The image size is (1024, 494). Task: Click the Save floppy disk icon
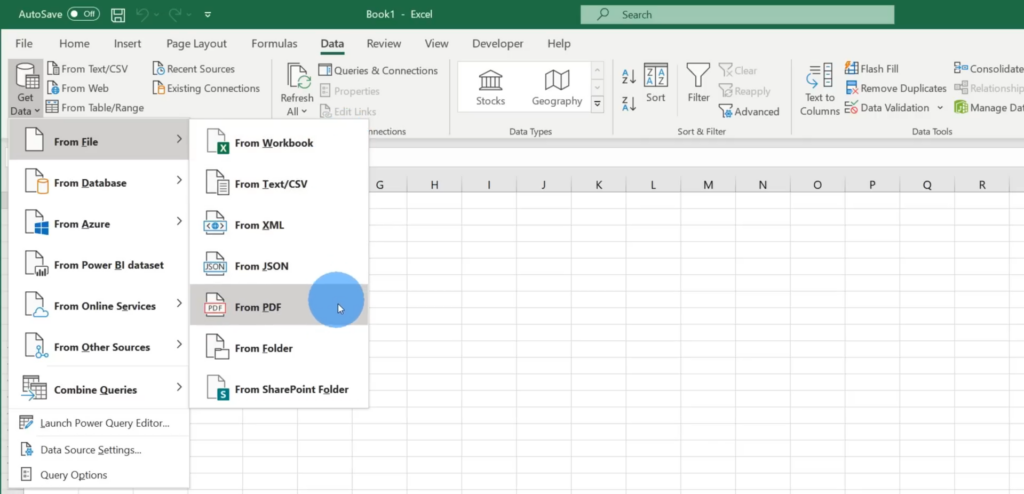(118, 14)
